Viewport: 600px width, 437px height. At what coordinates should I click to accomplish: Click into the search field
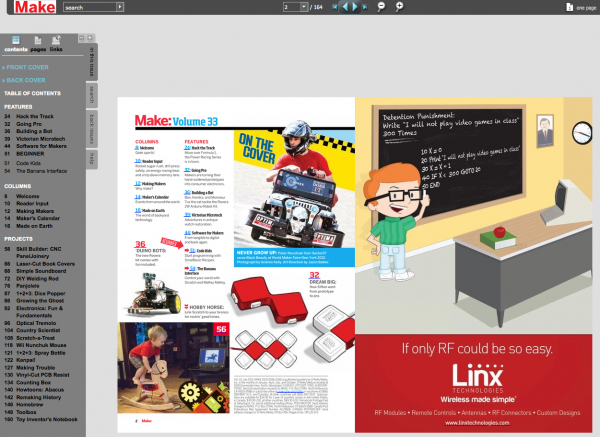pyautogui.click(x=90, y=7)
